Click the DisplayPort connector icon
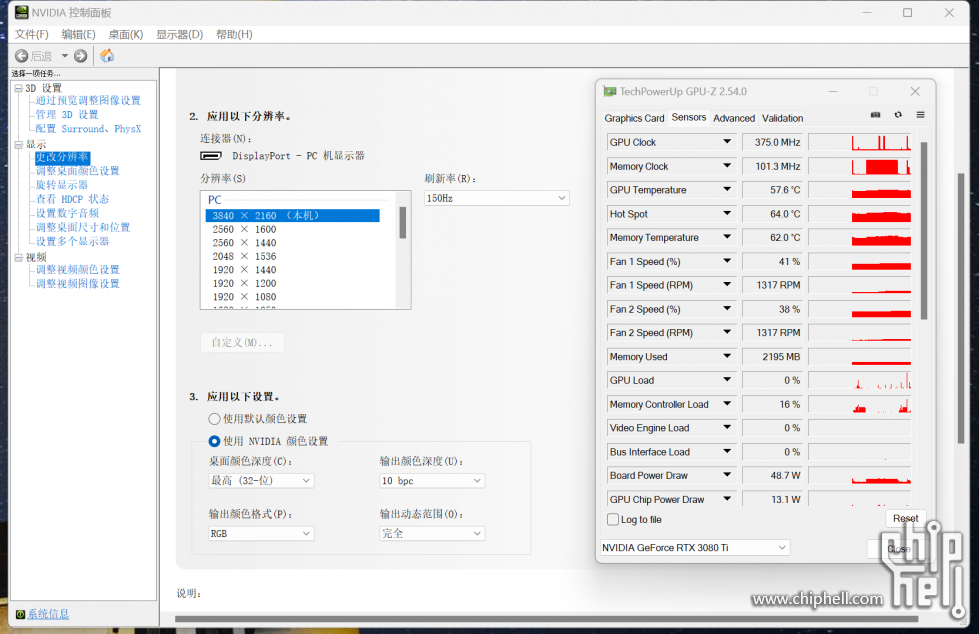Image resolution: width=979 pixels, height=634 pixels. pyautogui.click(x=211, y=156)
